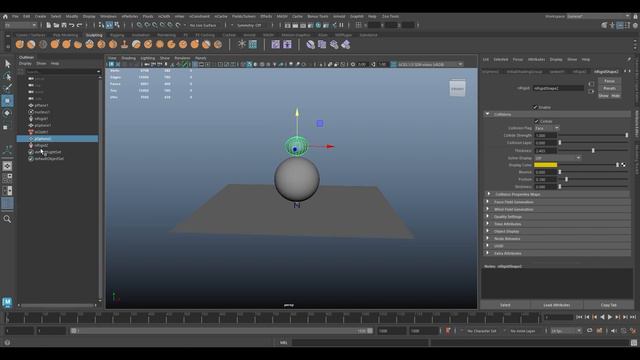Click the yellow Display Color swatch
Image resolution: width=640 pixels, height=360 pixels.
[x=545, y=165]
